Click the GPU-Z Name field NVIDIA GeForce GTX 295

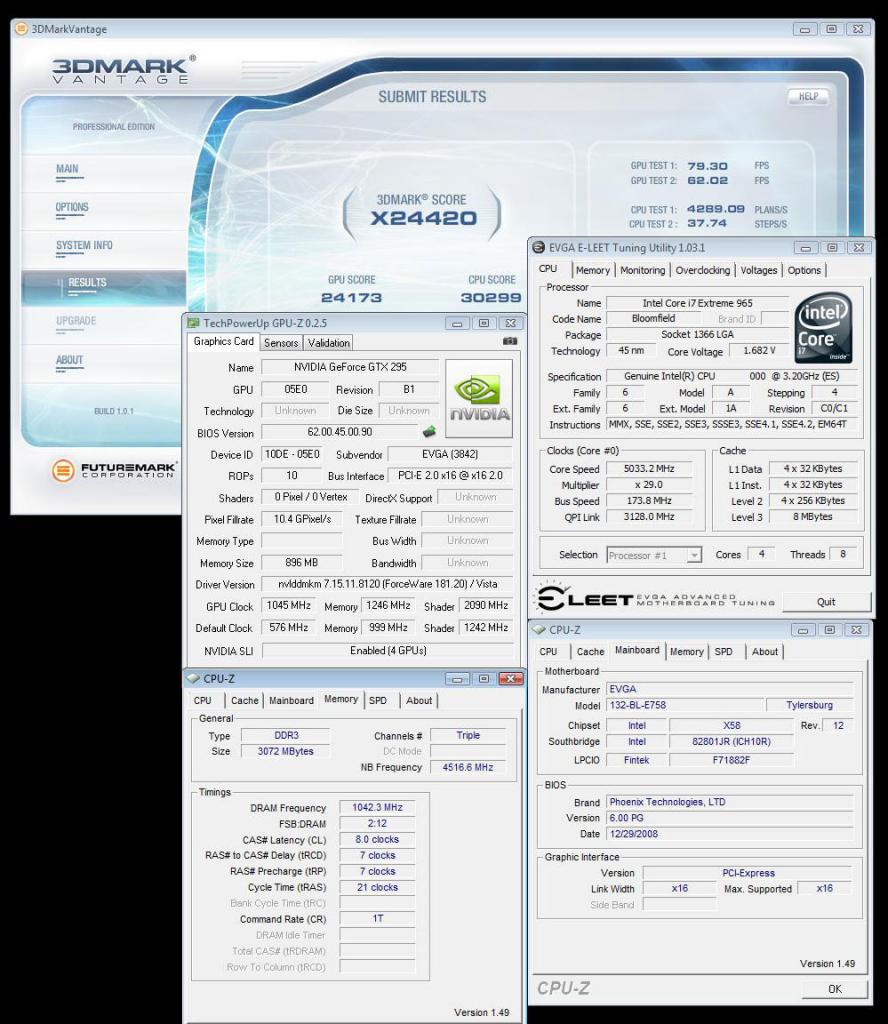350,367
